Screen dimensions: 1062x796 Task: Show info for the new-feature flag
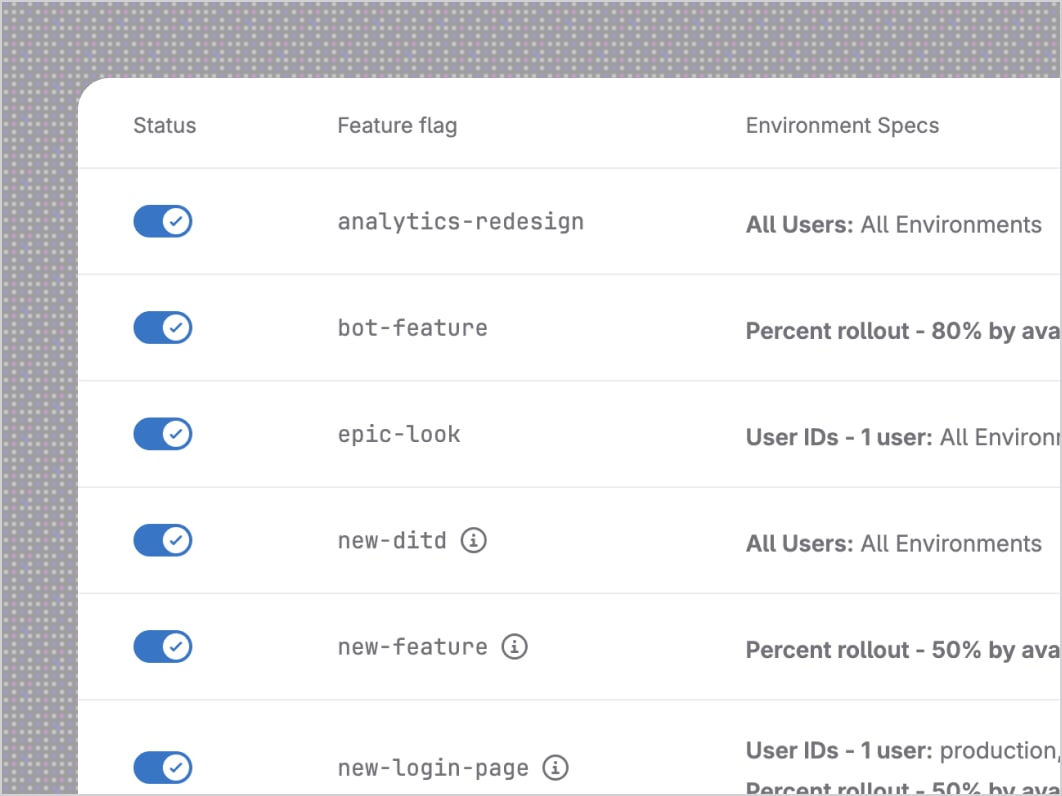pyautogui.click(x=514, y=647)
